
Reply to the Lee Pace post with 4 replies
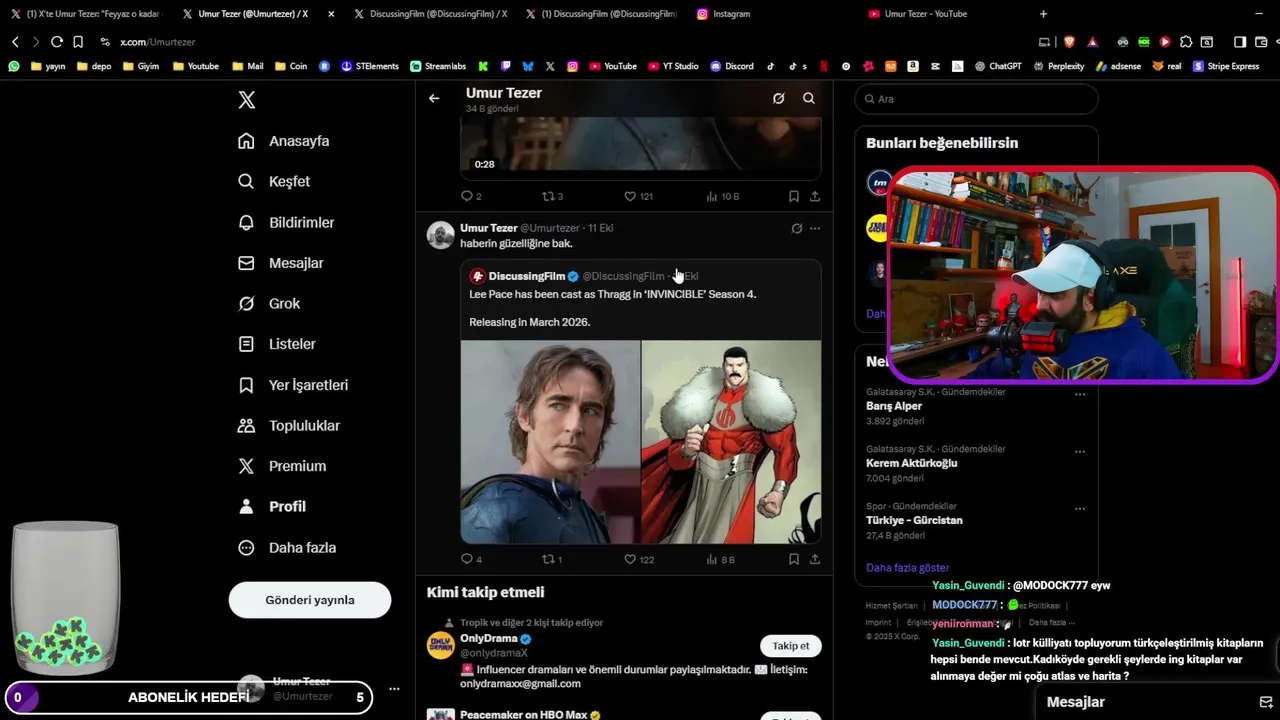471,559
